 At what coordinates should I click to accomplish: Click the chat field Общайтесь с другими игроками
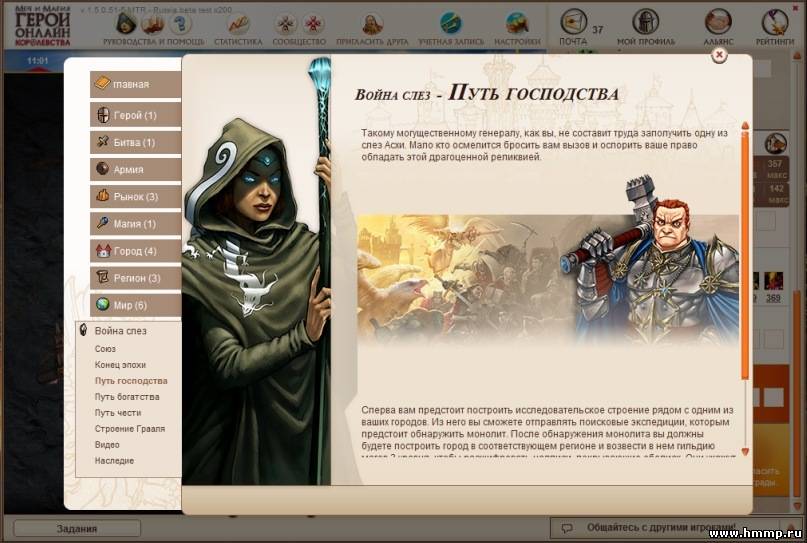(x=664, y=528)
